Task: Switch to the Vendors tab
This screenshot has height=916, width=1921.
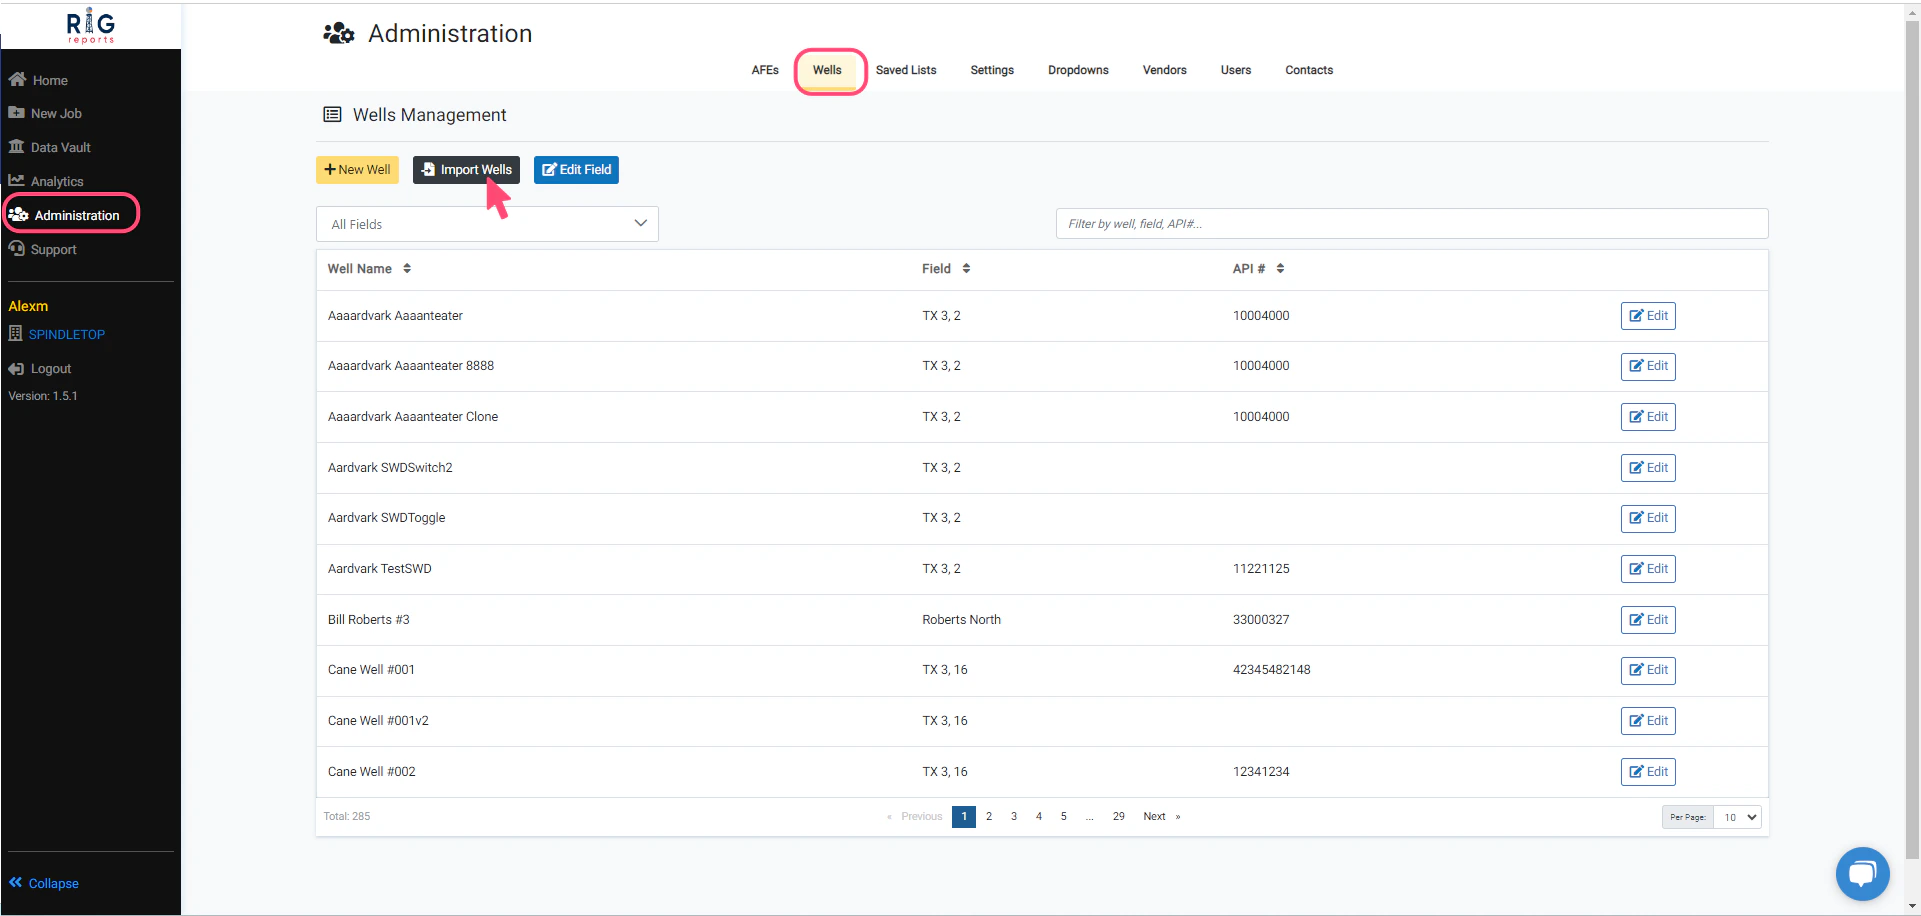Action: [x=1164, y=70]
